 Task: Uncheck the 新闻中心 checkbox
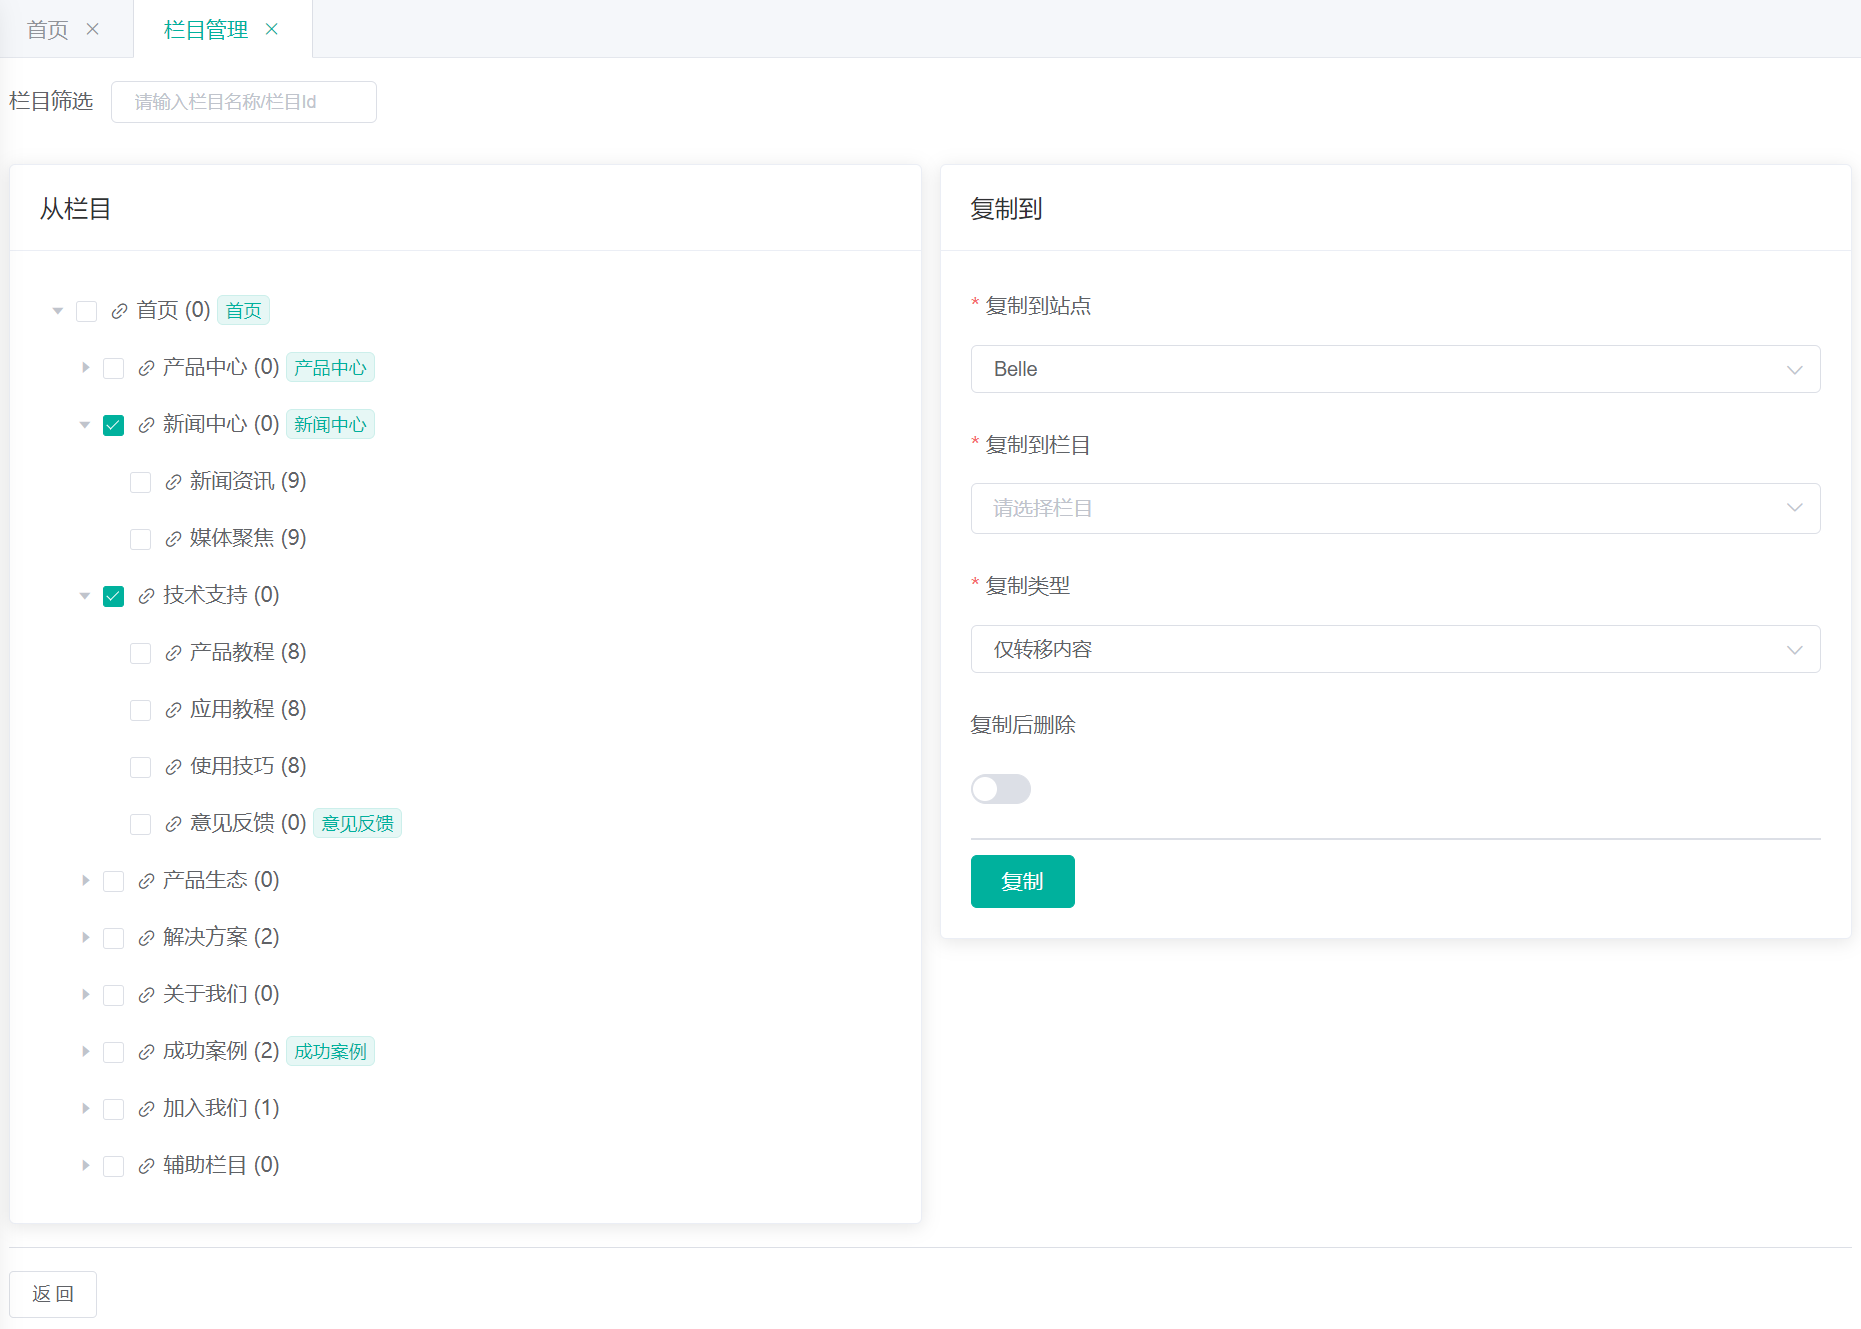coord(114,425)
